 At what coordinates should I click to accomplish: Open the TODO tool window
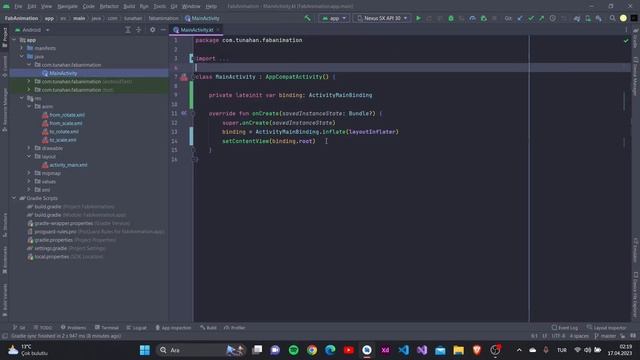coord(43,328)
